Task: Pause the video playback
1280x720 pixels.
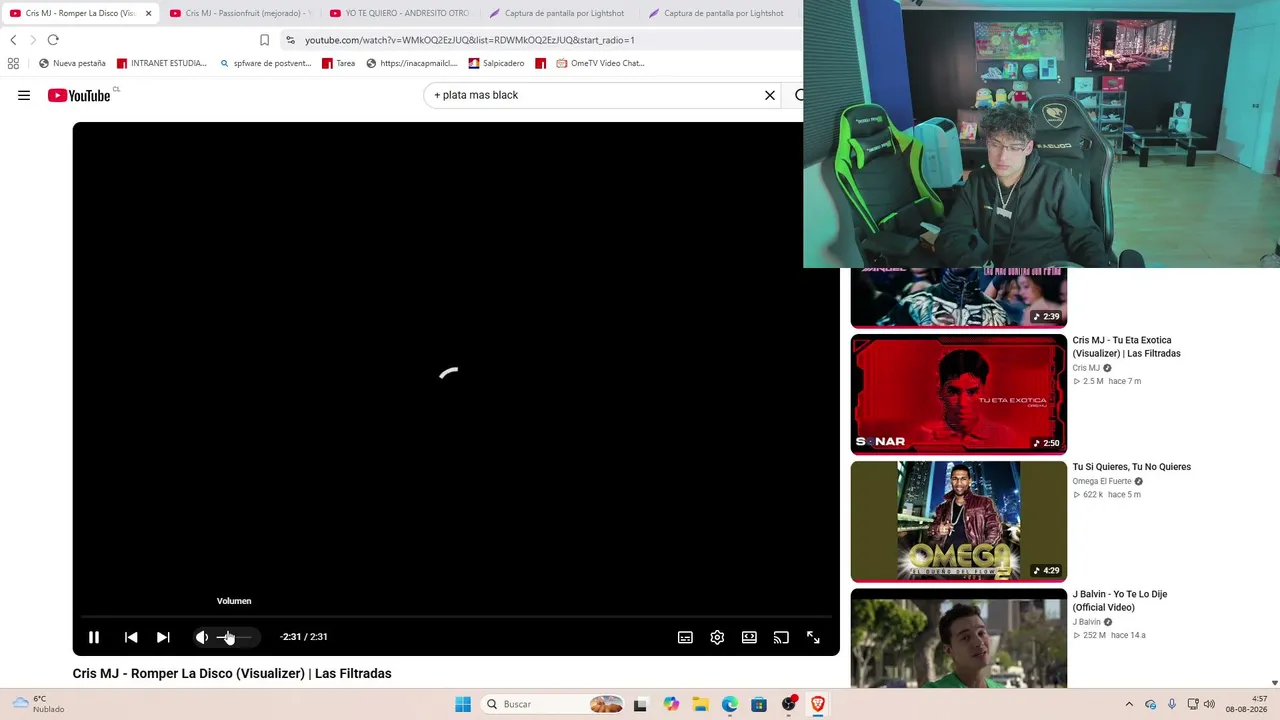Action: [94, 637]
